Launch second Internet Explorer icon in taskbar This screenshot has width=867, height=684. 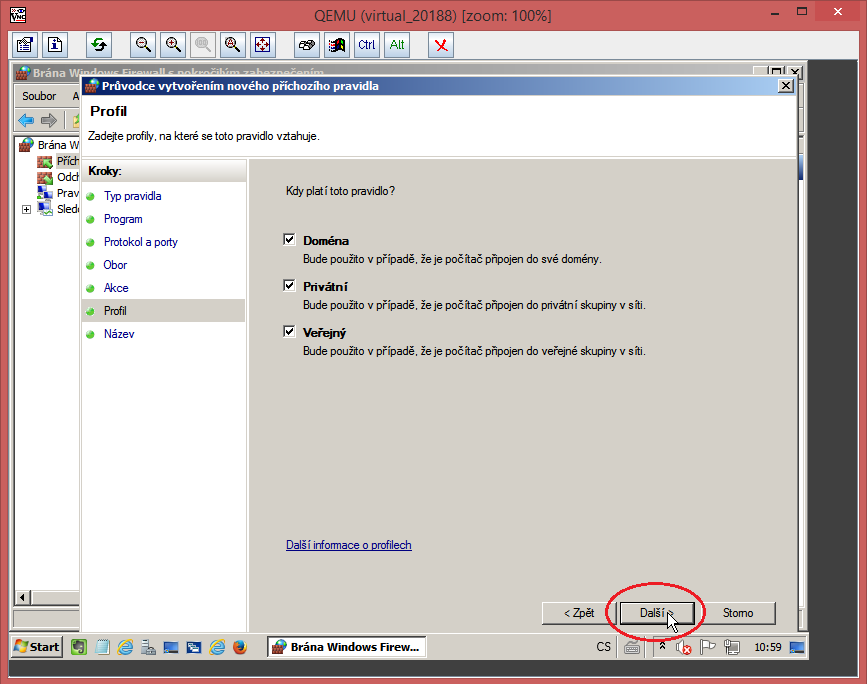[217, 647]
